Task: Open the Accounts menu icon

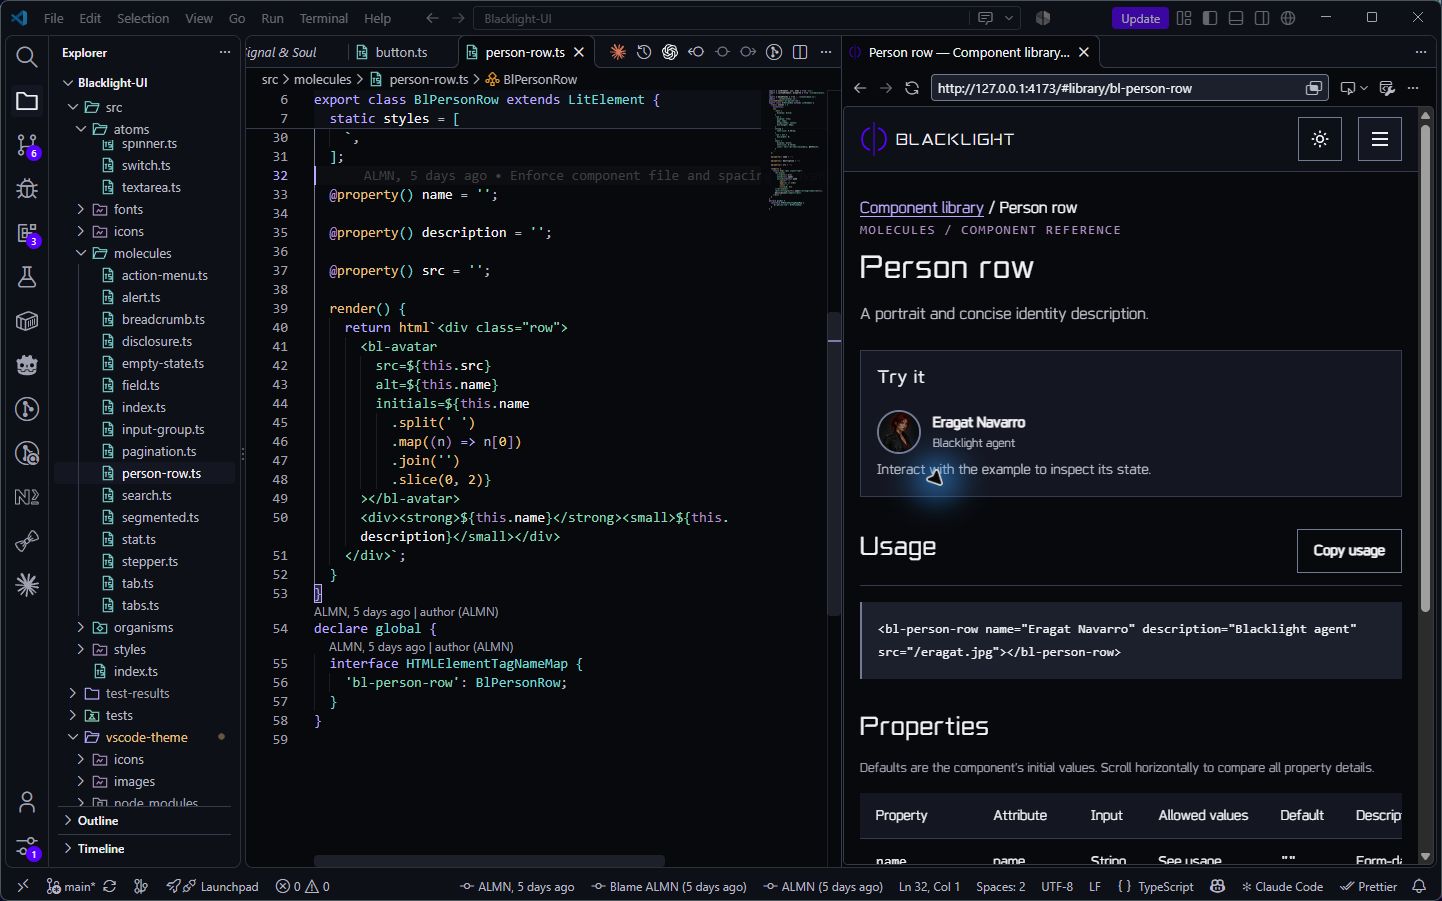Action: [x=27, y=802]
